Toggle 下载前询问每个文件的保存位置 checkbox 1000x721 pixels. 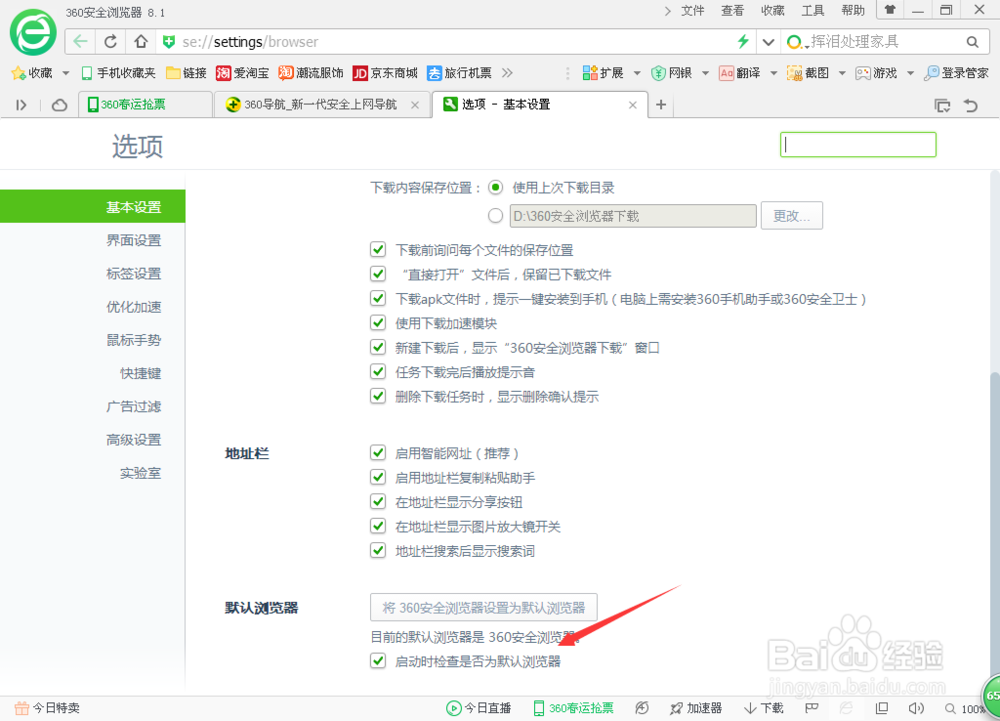coord(378,249)
